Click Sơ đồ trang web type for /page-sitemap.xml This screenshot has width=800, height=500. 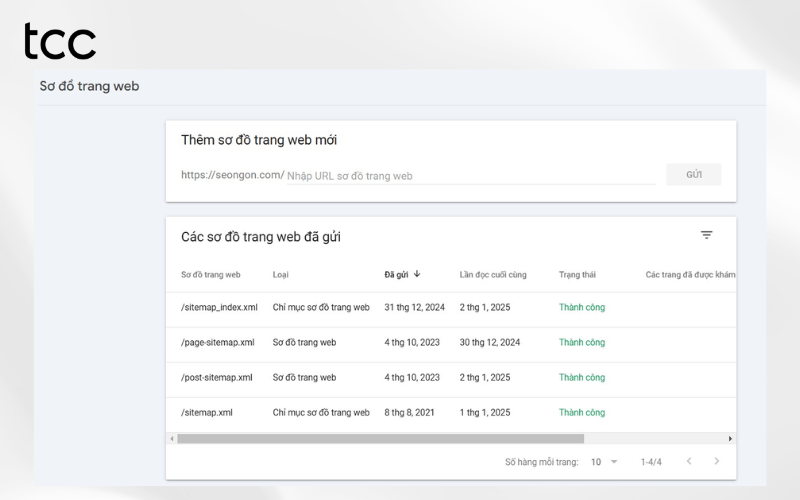(304, 342)
